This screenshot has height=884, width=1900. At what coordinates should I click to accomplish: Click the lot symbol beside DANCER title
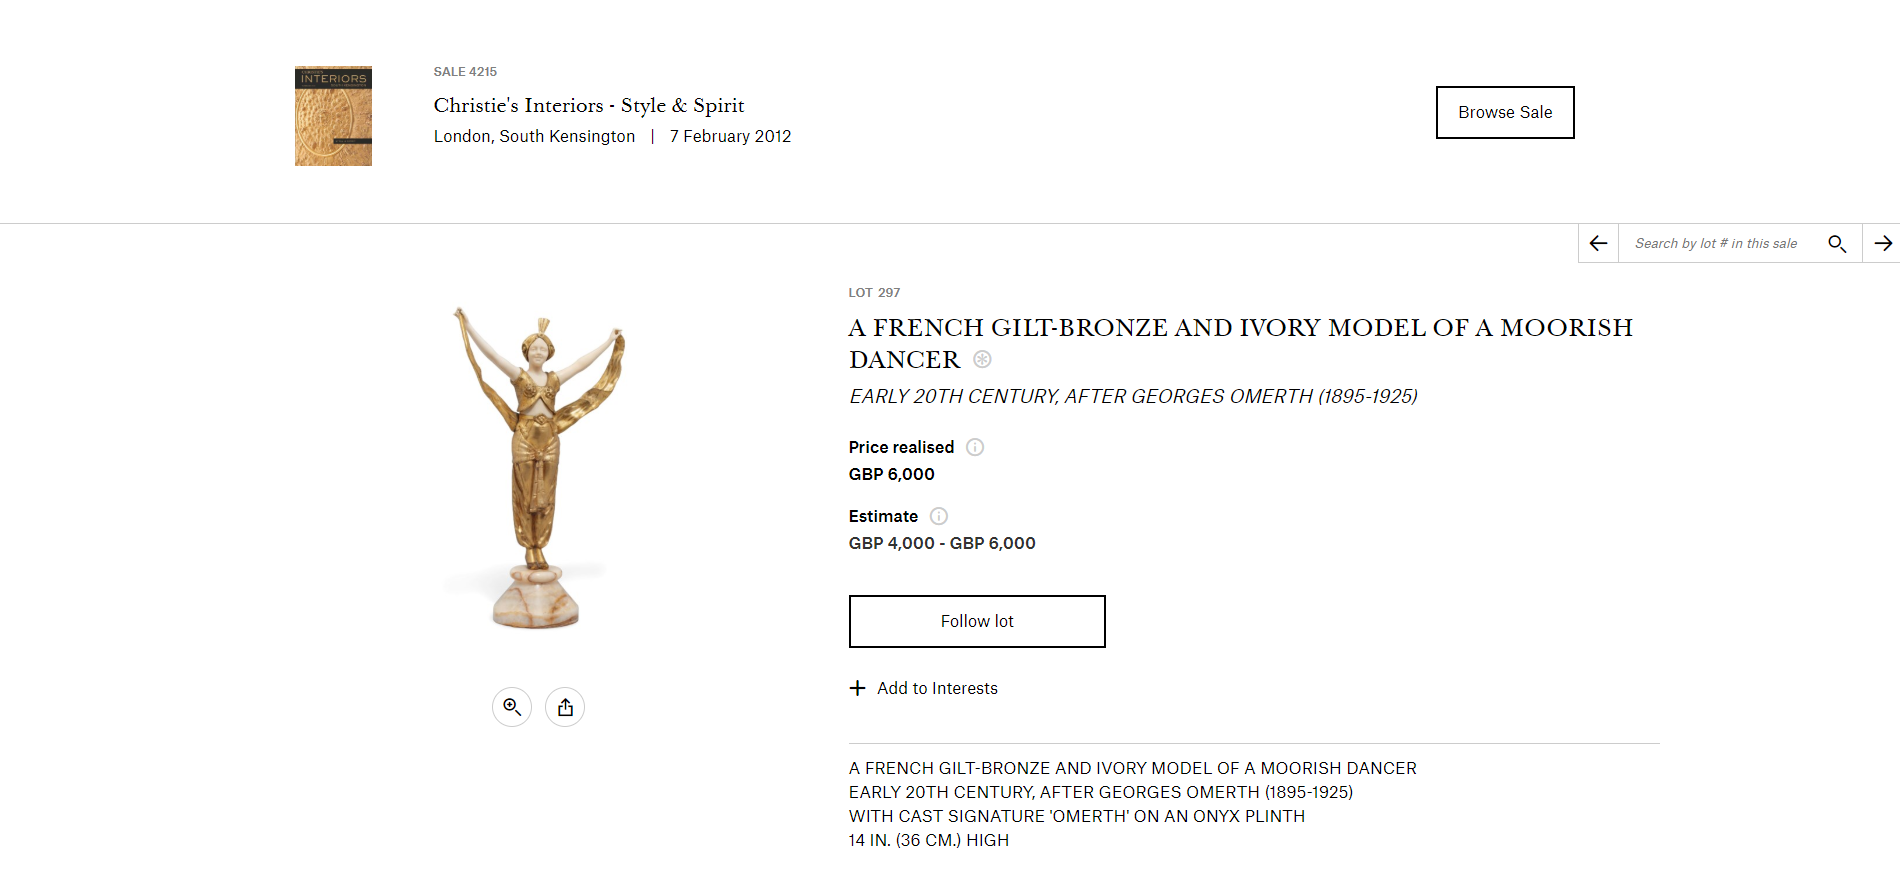coord(982,359)
